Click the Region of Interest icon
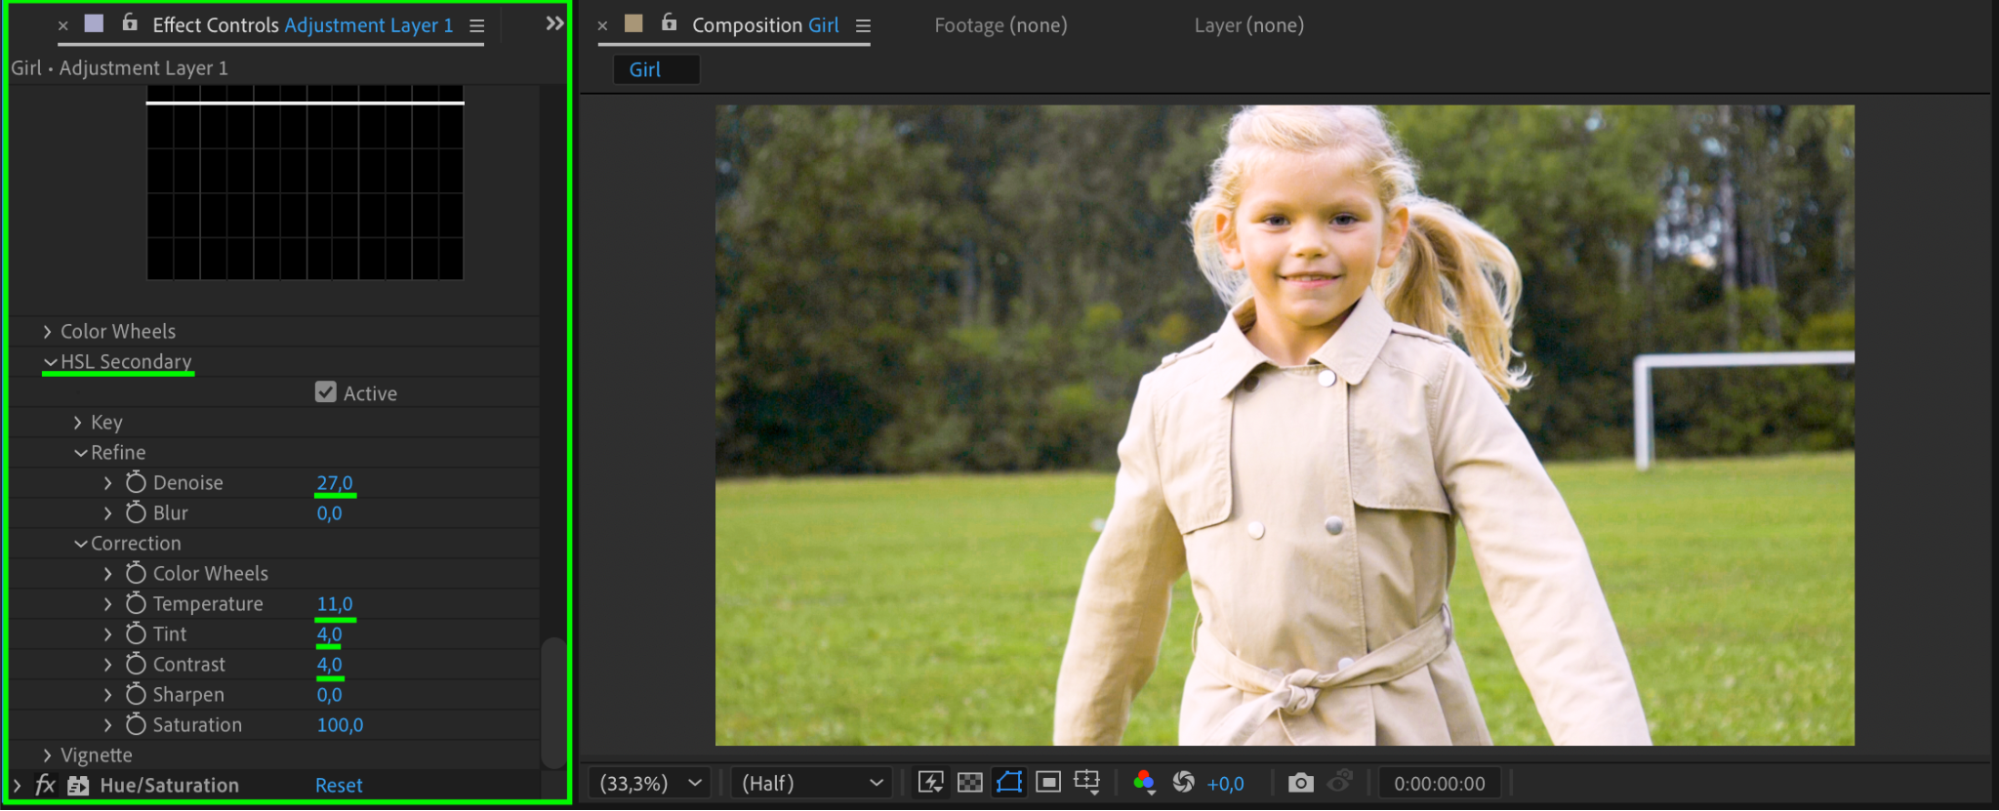1999x811 pixels. (1048, 782)
